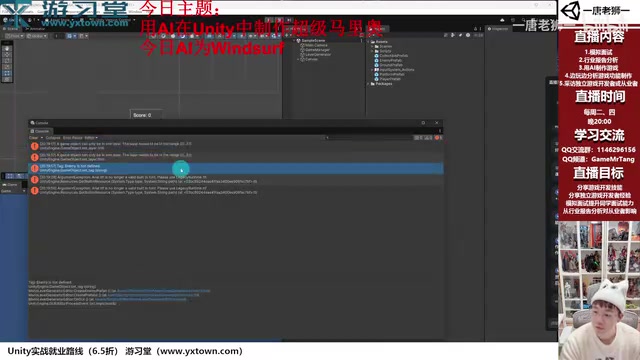Select LevelGenerator in Hierarchy

point(318,54)
